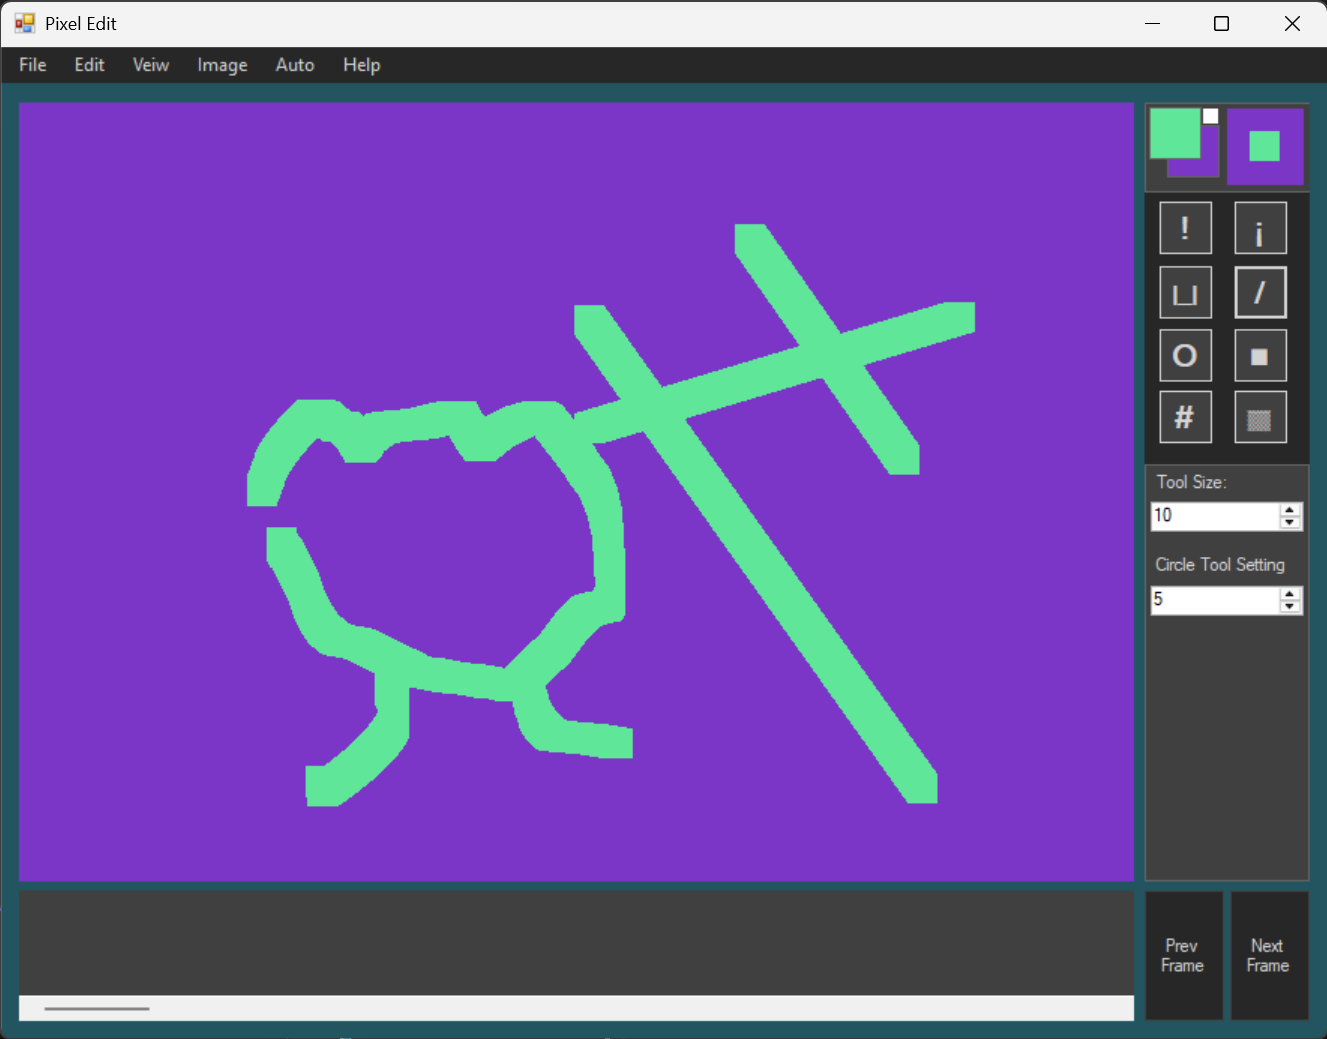Screen dimensions: 1327x1039
Task: Click the Next Frame button
Action: 1268,955
